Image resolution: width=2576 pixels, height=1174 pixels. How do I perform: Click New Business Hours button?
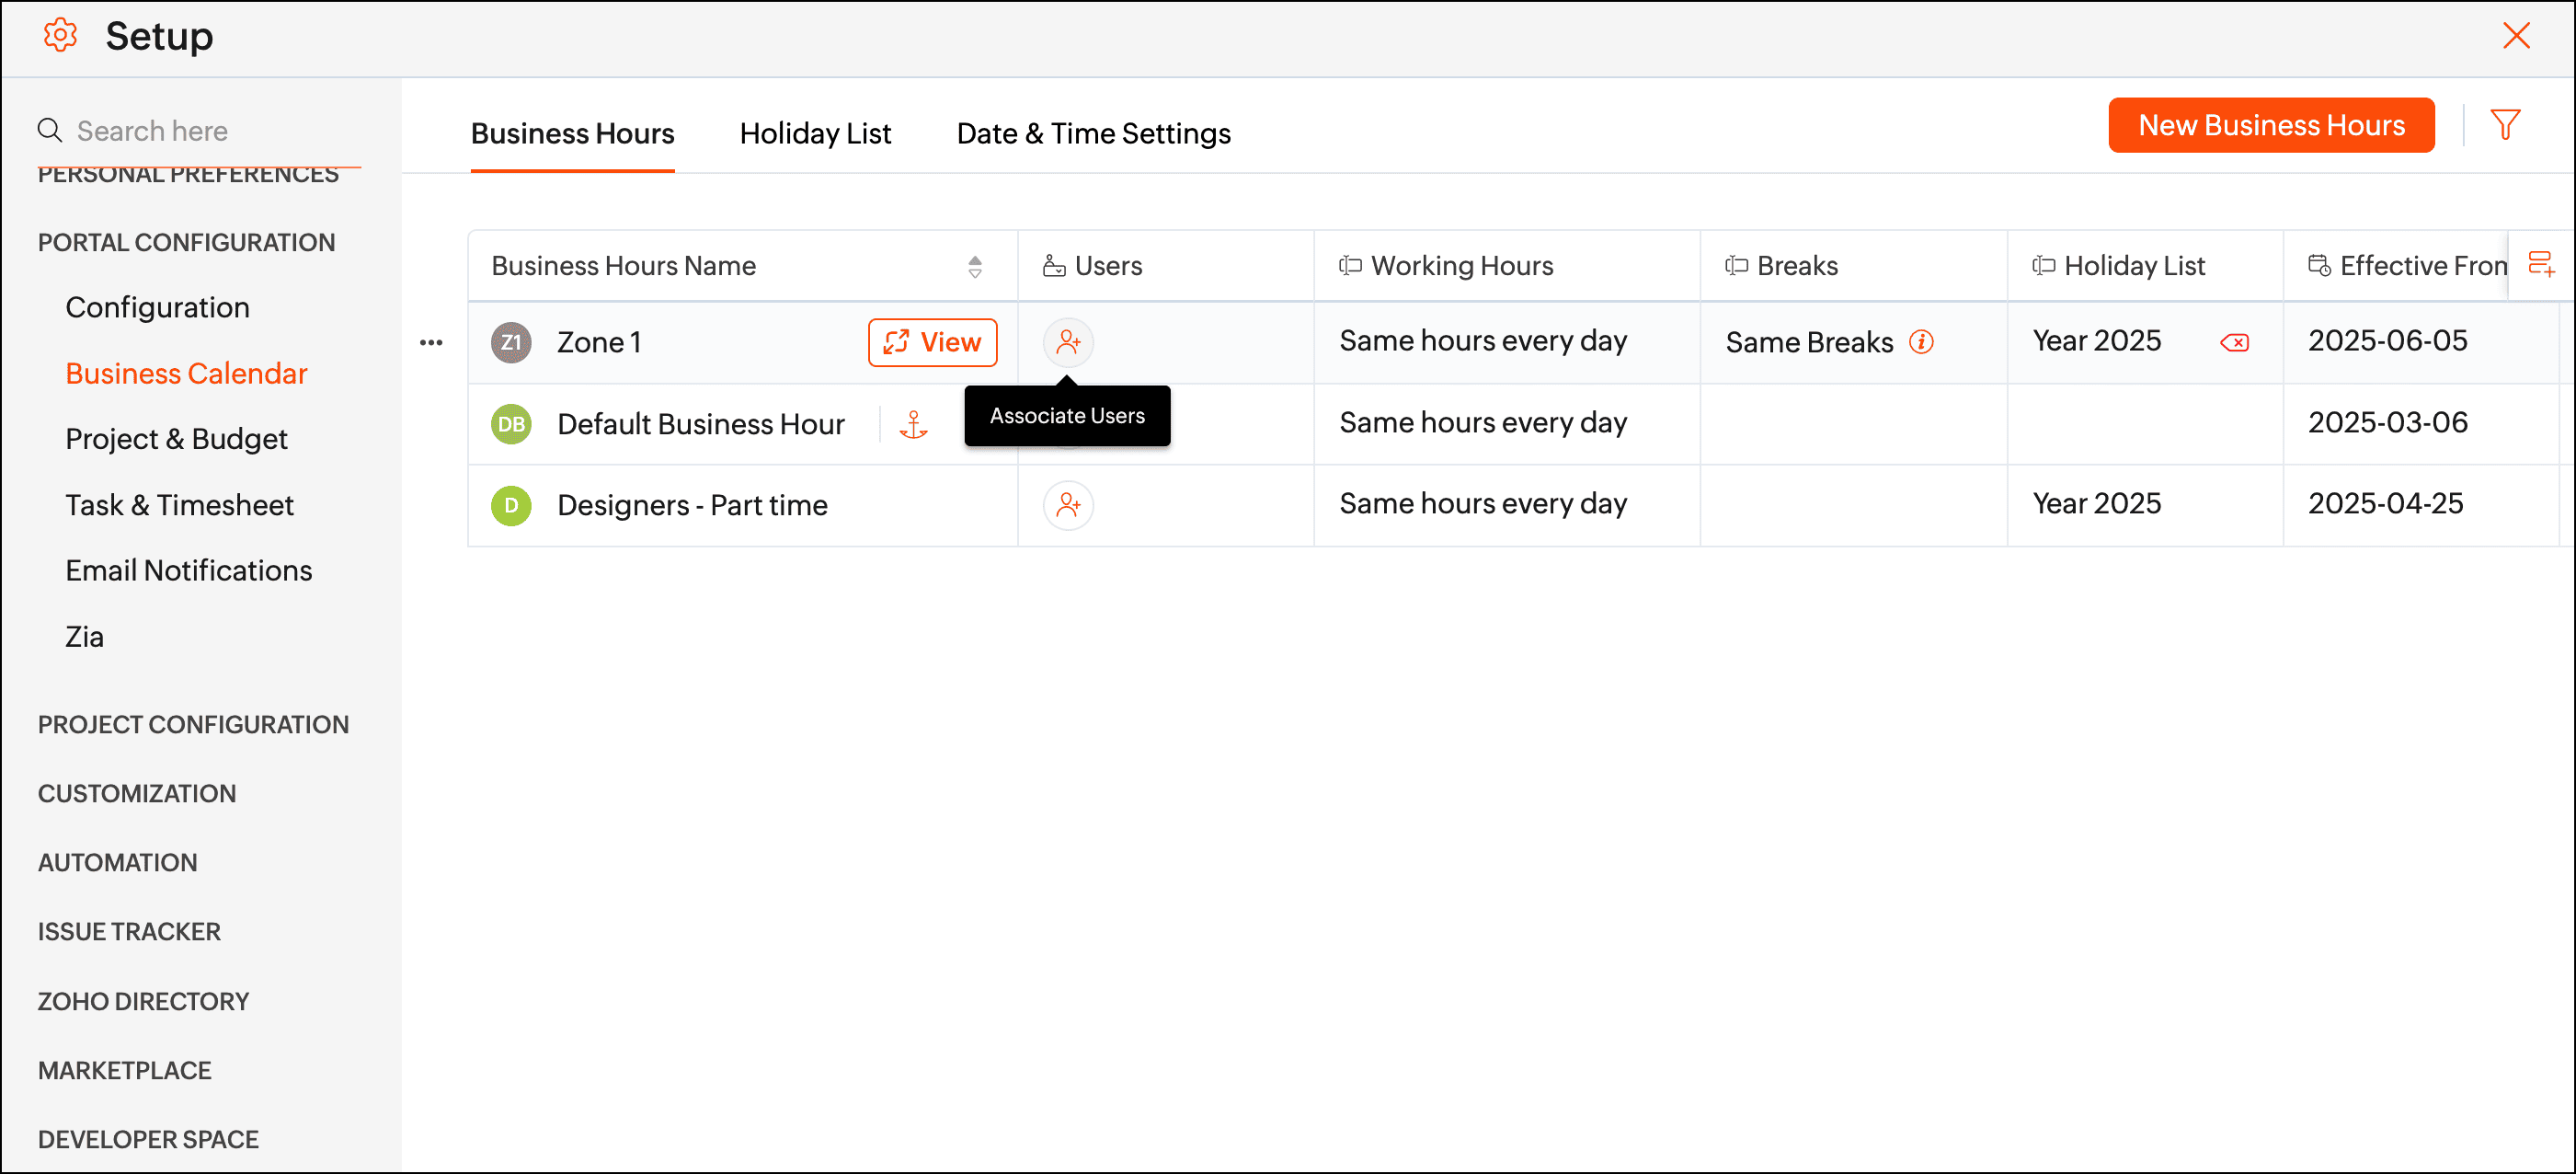tap(2270, 125)
